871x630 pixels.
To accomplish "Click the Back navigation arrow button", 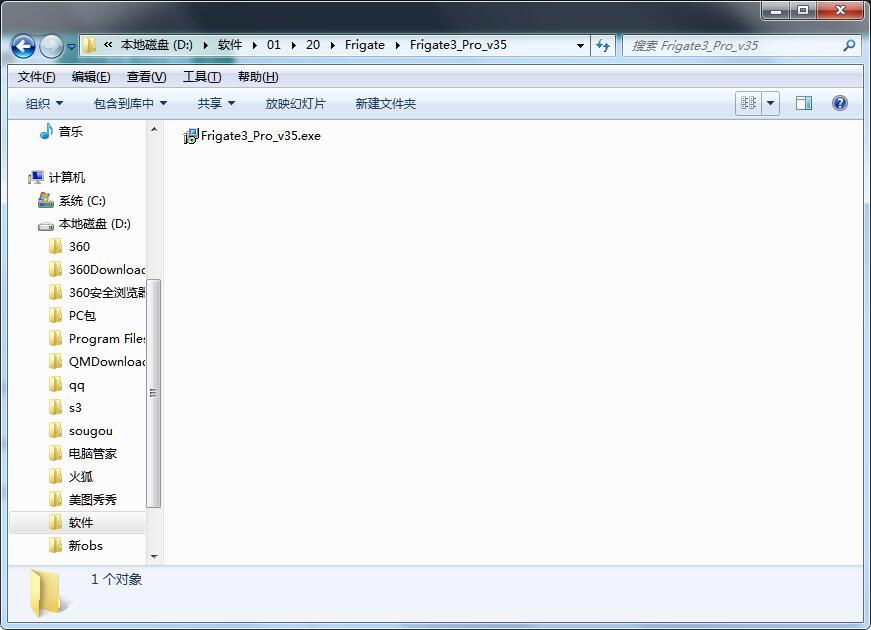I will pos(24,46).
